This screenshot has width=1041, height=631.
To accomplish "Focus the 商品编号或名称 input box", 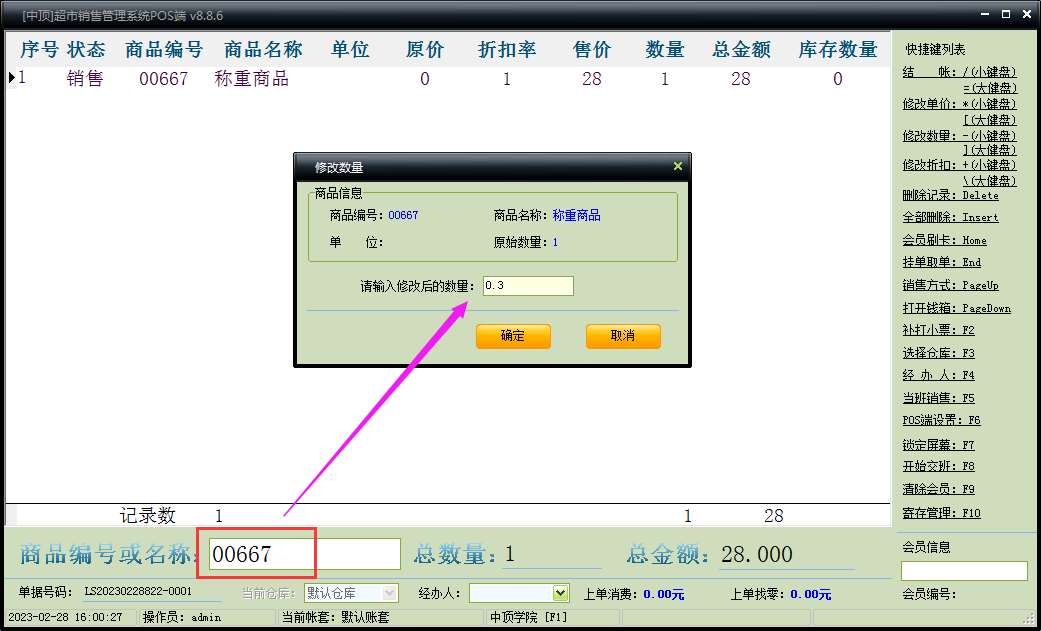I will coord(305,554).
